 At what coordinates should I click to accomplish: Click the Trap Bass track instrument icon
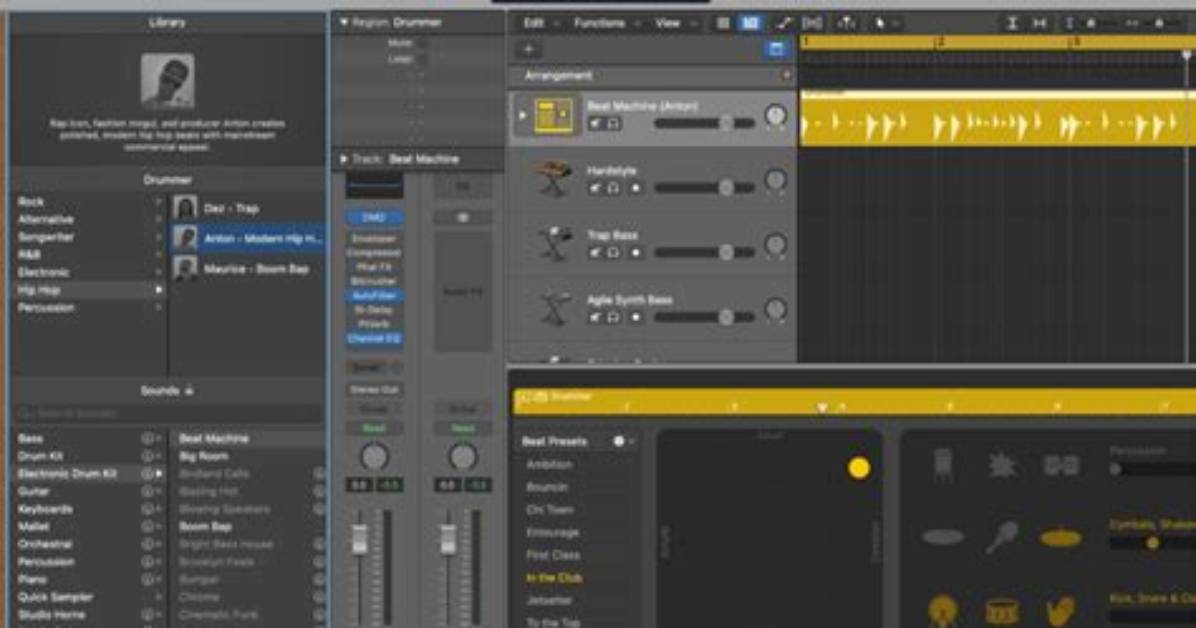(x=555, y=244)
